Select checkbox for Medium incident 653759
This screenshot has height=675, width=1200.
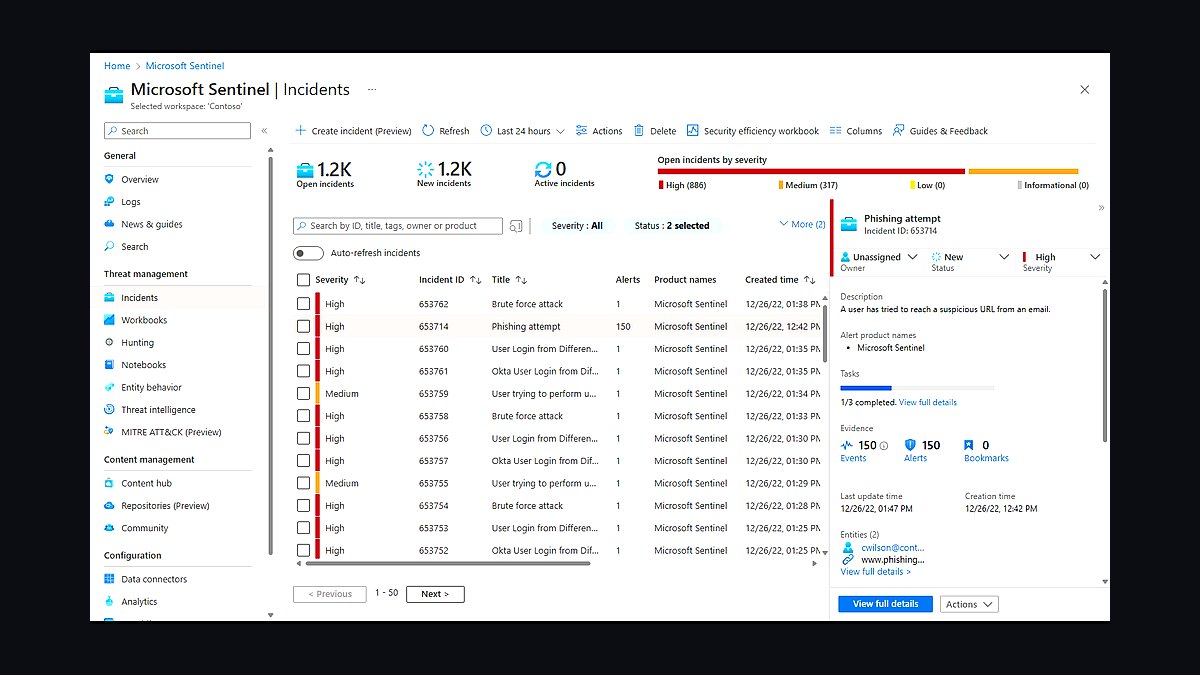[304, 393]
